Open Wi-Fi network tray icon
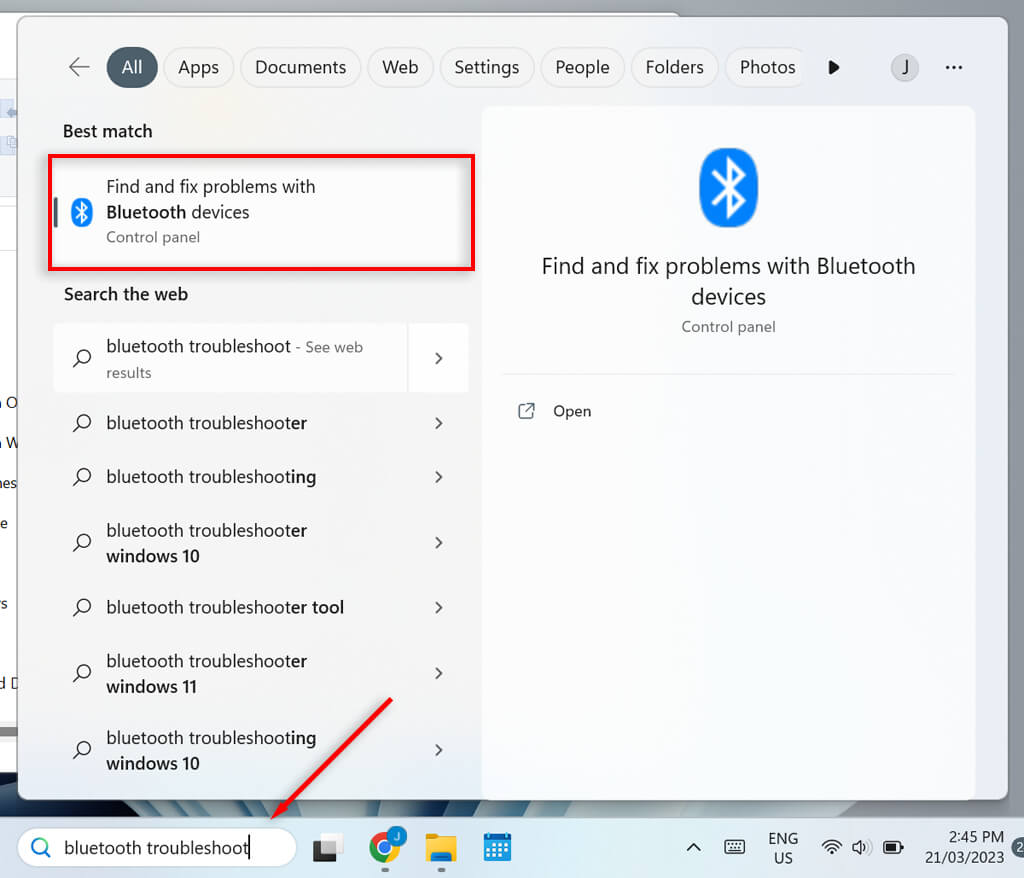 831,847
